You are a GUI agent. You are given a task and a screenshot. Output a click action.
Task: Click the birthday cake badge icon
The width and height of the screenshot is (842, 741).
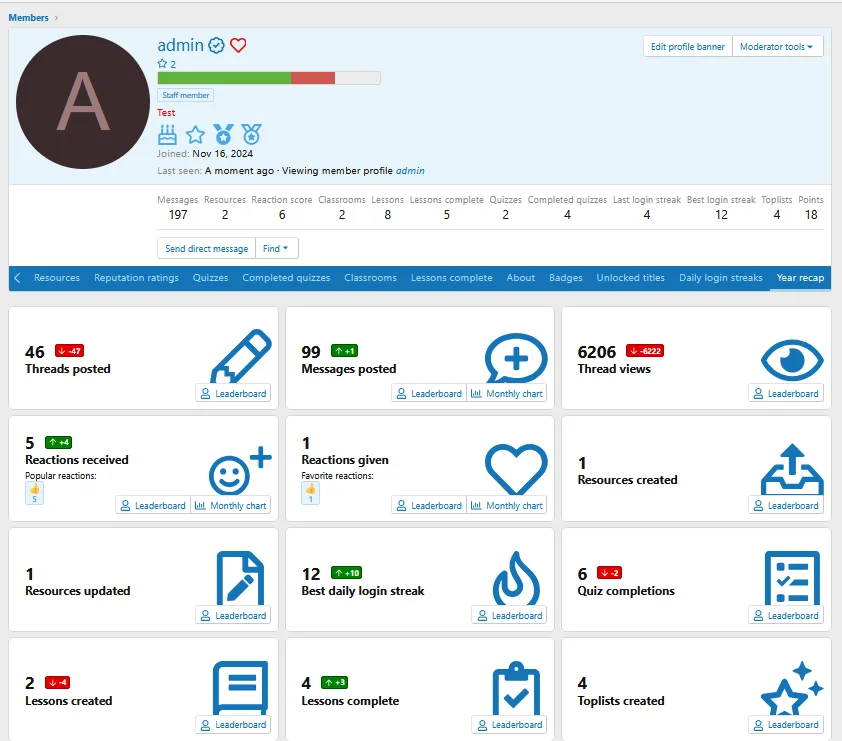pos(167,134)
